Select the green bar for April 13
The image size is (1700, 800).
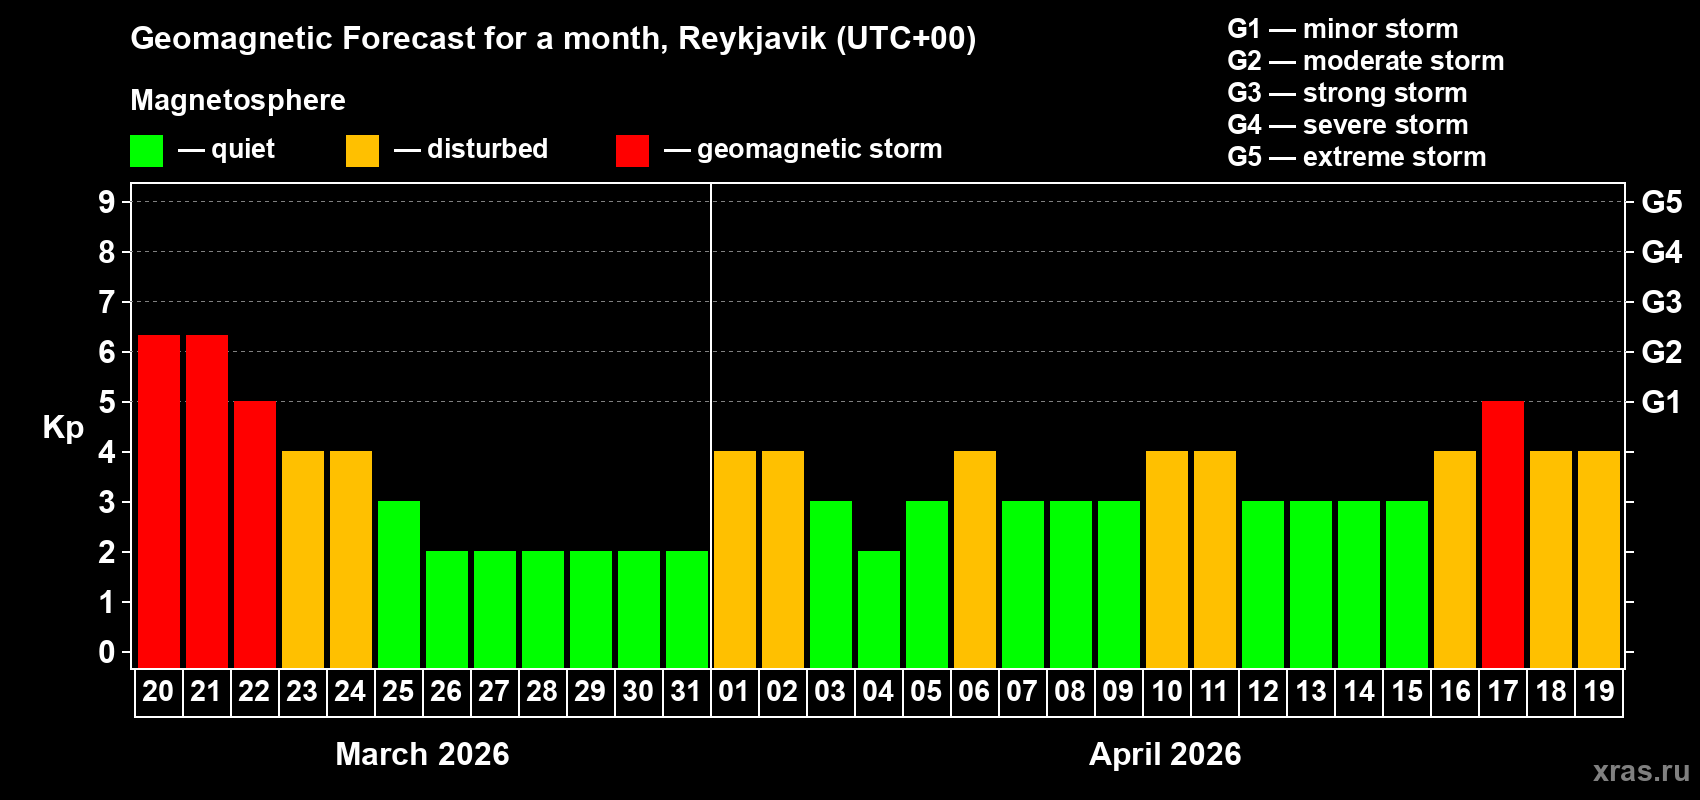click(x=1311, y=584)
